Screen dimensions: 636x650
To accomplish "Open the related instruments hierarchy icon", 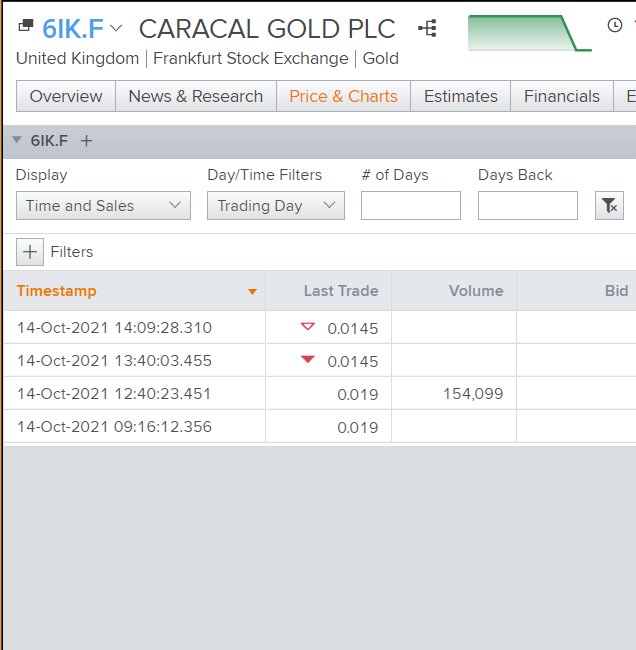I will click(427, 28).
